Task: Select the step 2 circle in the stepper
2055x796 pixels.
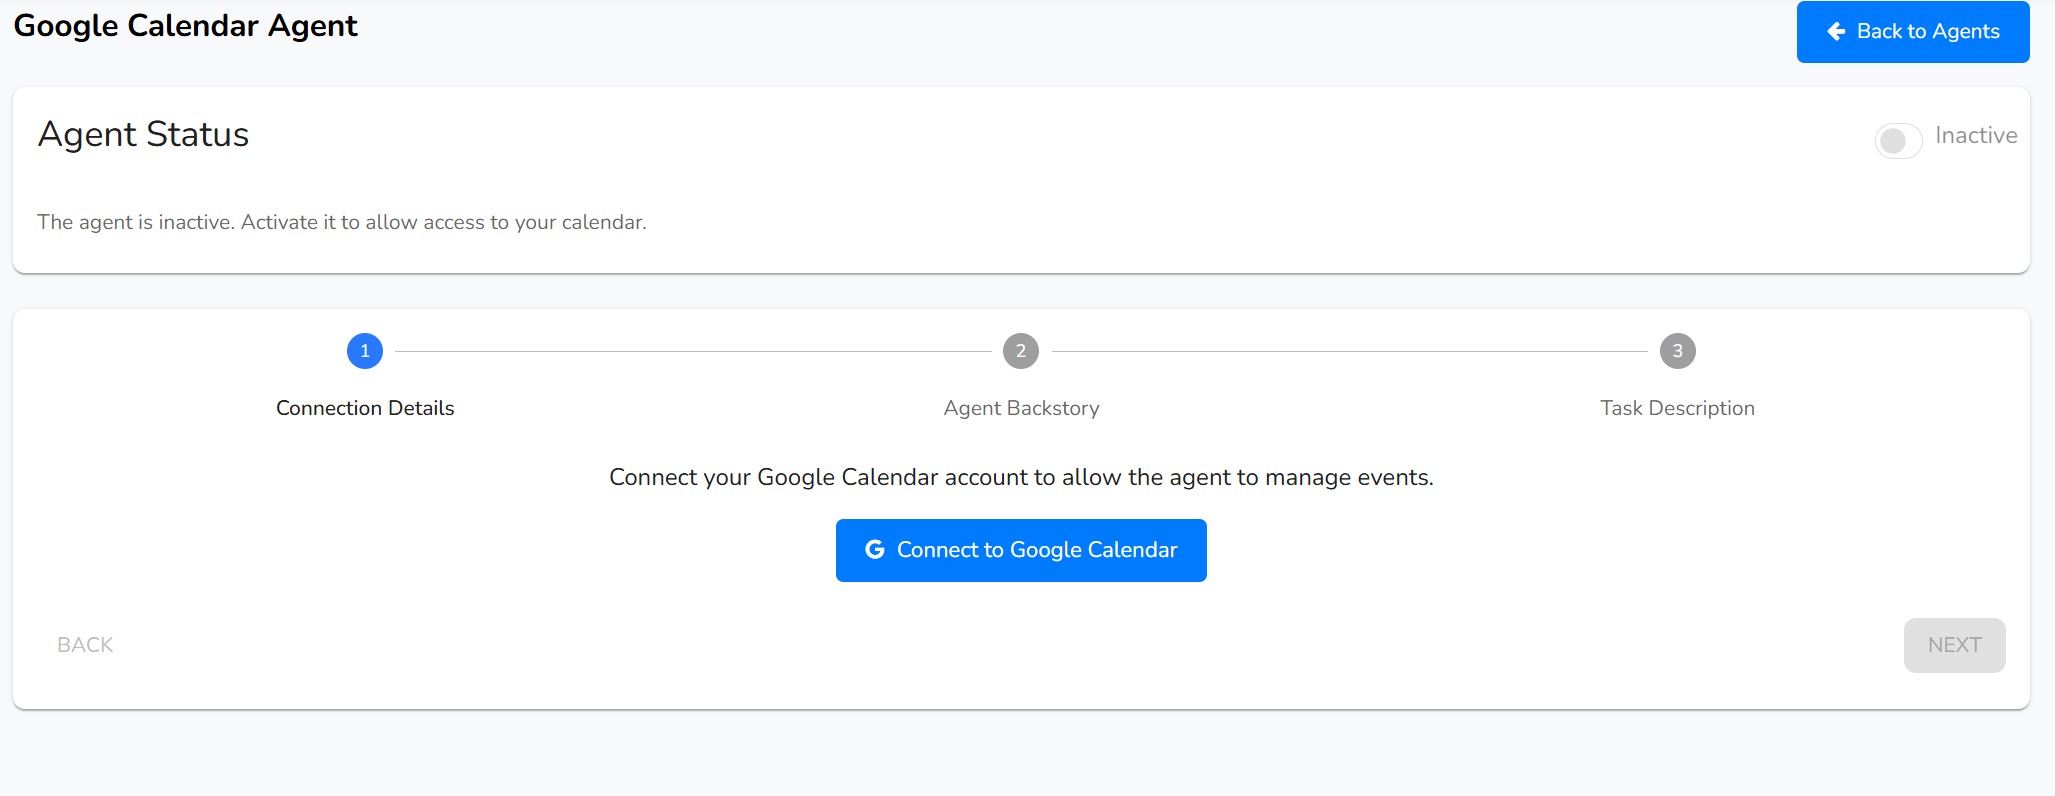Action: tap(1021, 351)
